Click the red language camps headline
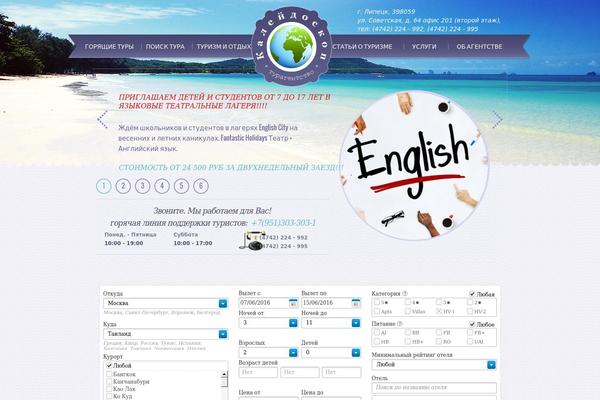The image size is (600, 400). point(224,101)
